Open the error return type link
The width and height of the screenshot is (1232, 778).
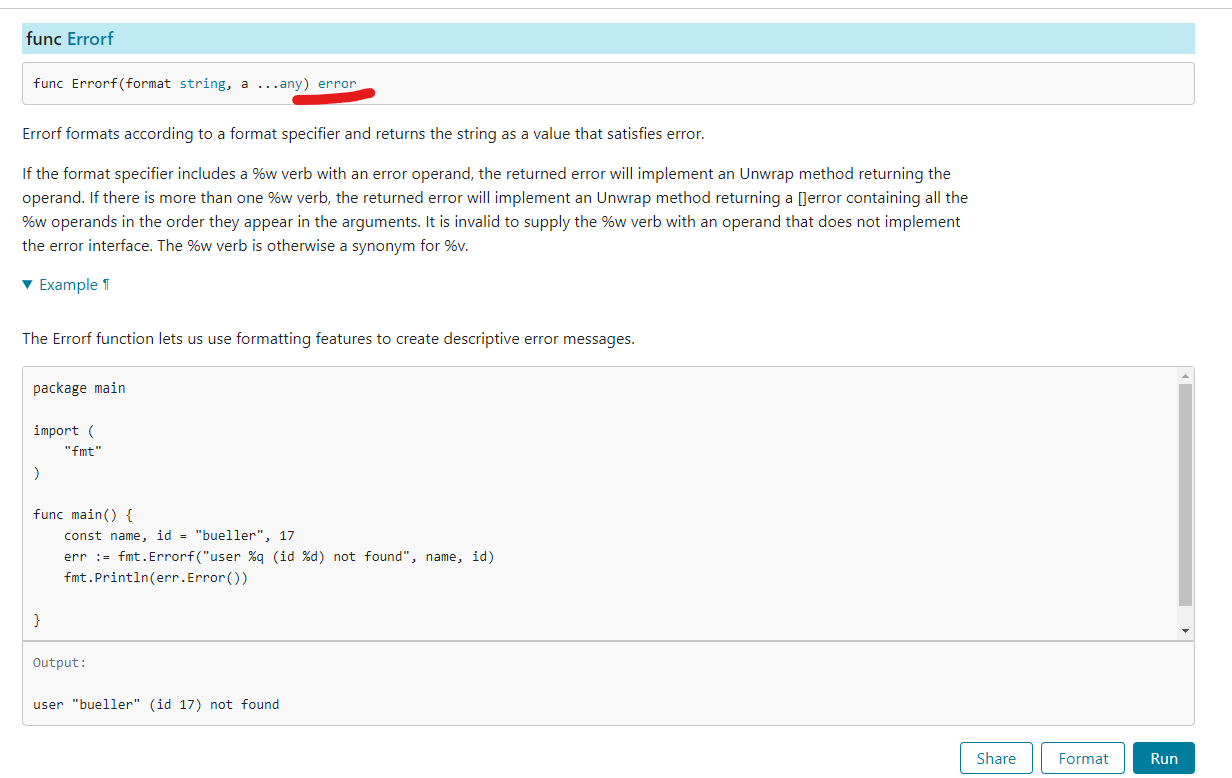click(x=337, y=83)
